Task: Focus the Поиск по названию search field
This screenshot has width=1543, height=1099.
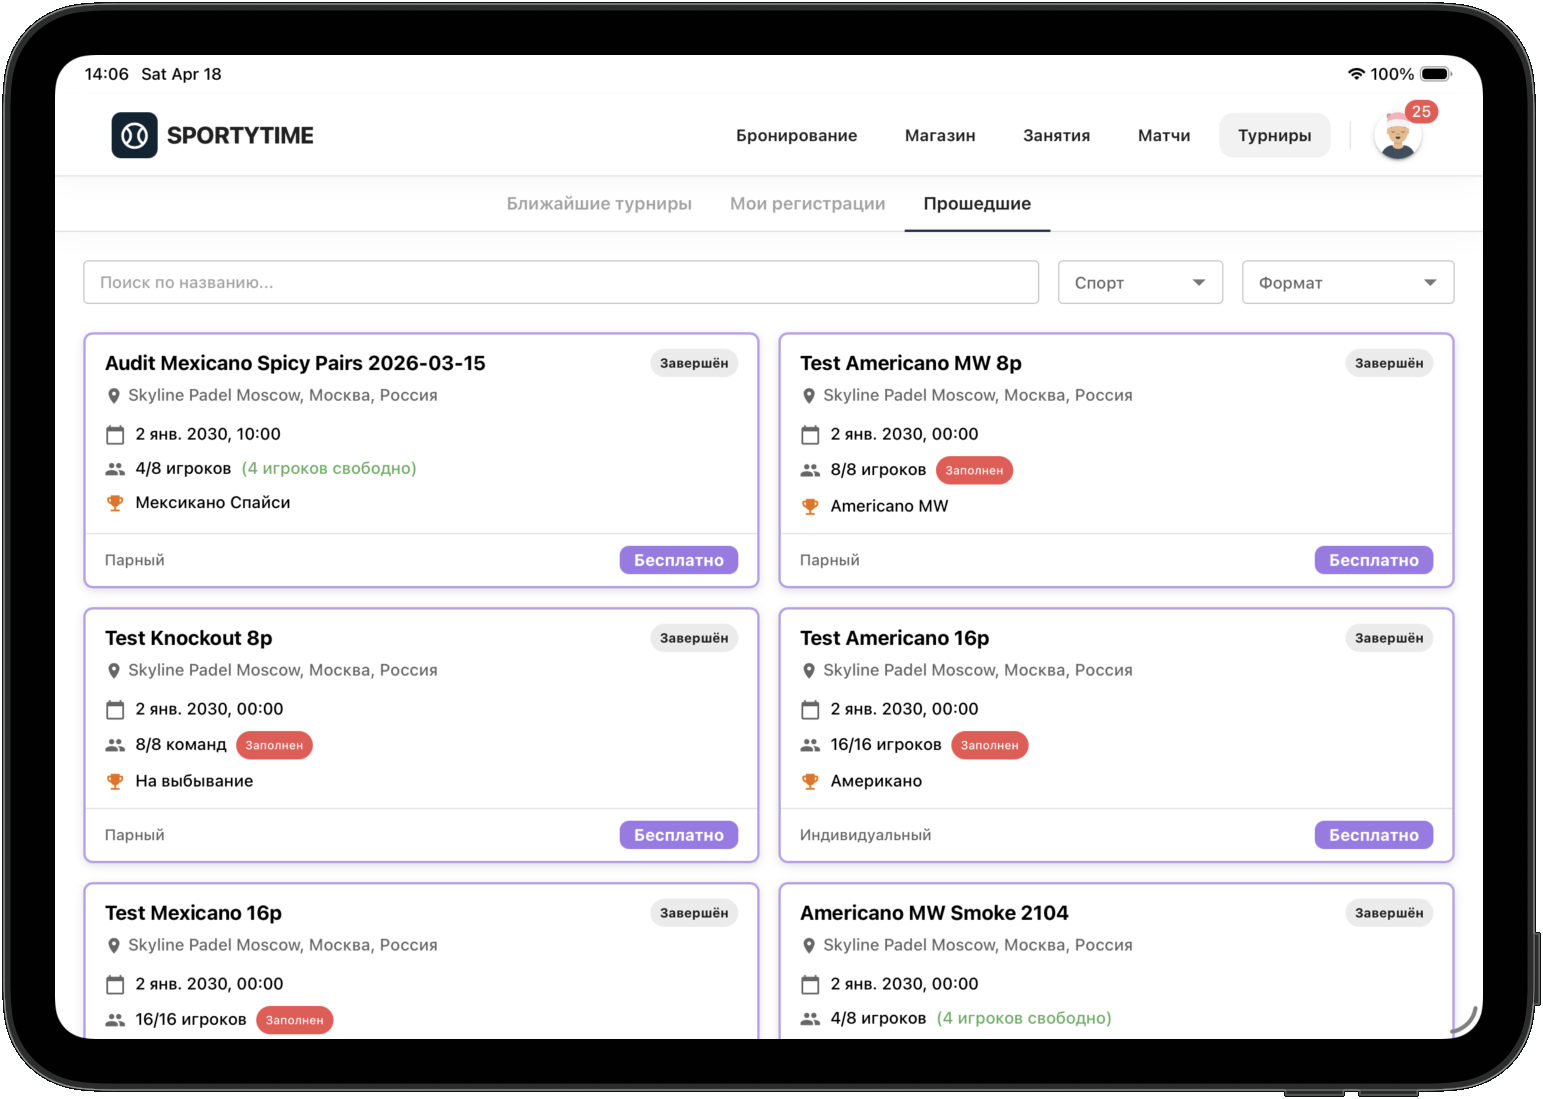Action: pyautogui.click(x=560, y=283)
